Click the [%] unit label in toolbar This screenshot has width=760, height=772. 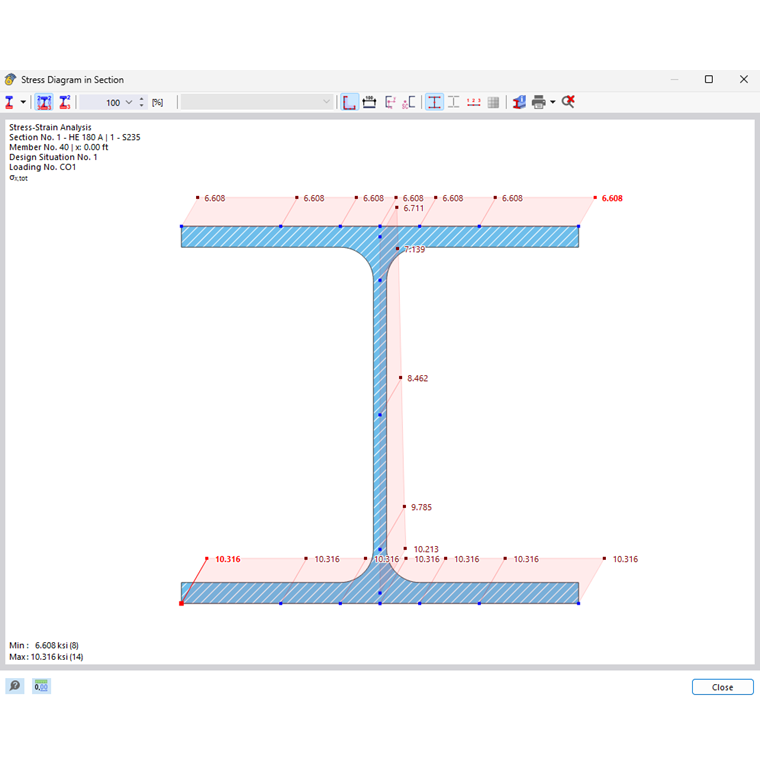(x=158, y=102)
